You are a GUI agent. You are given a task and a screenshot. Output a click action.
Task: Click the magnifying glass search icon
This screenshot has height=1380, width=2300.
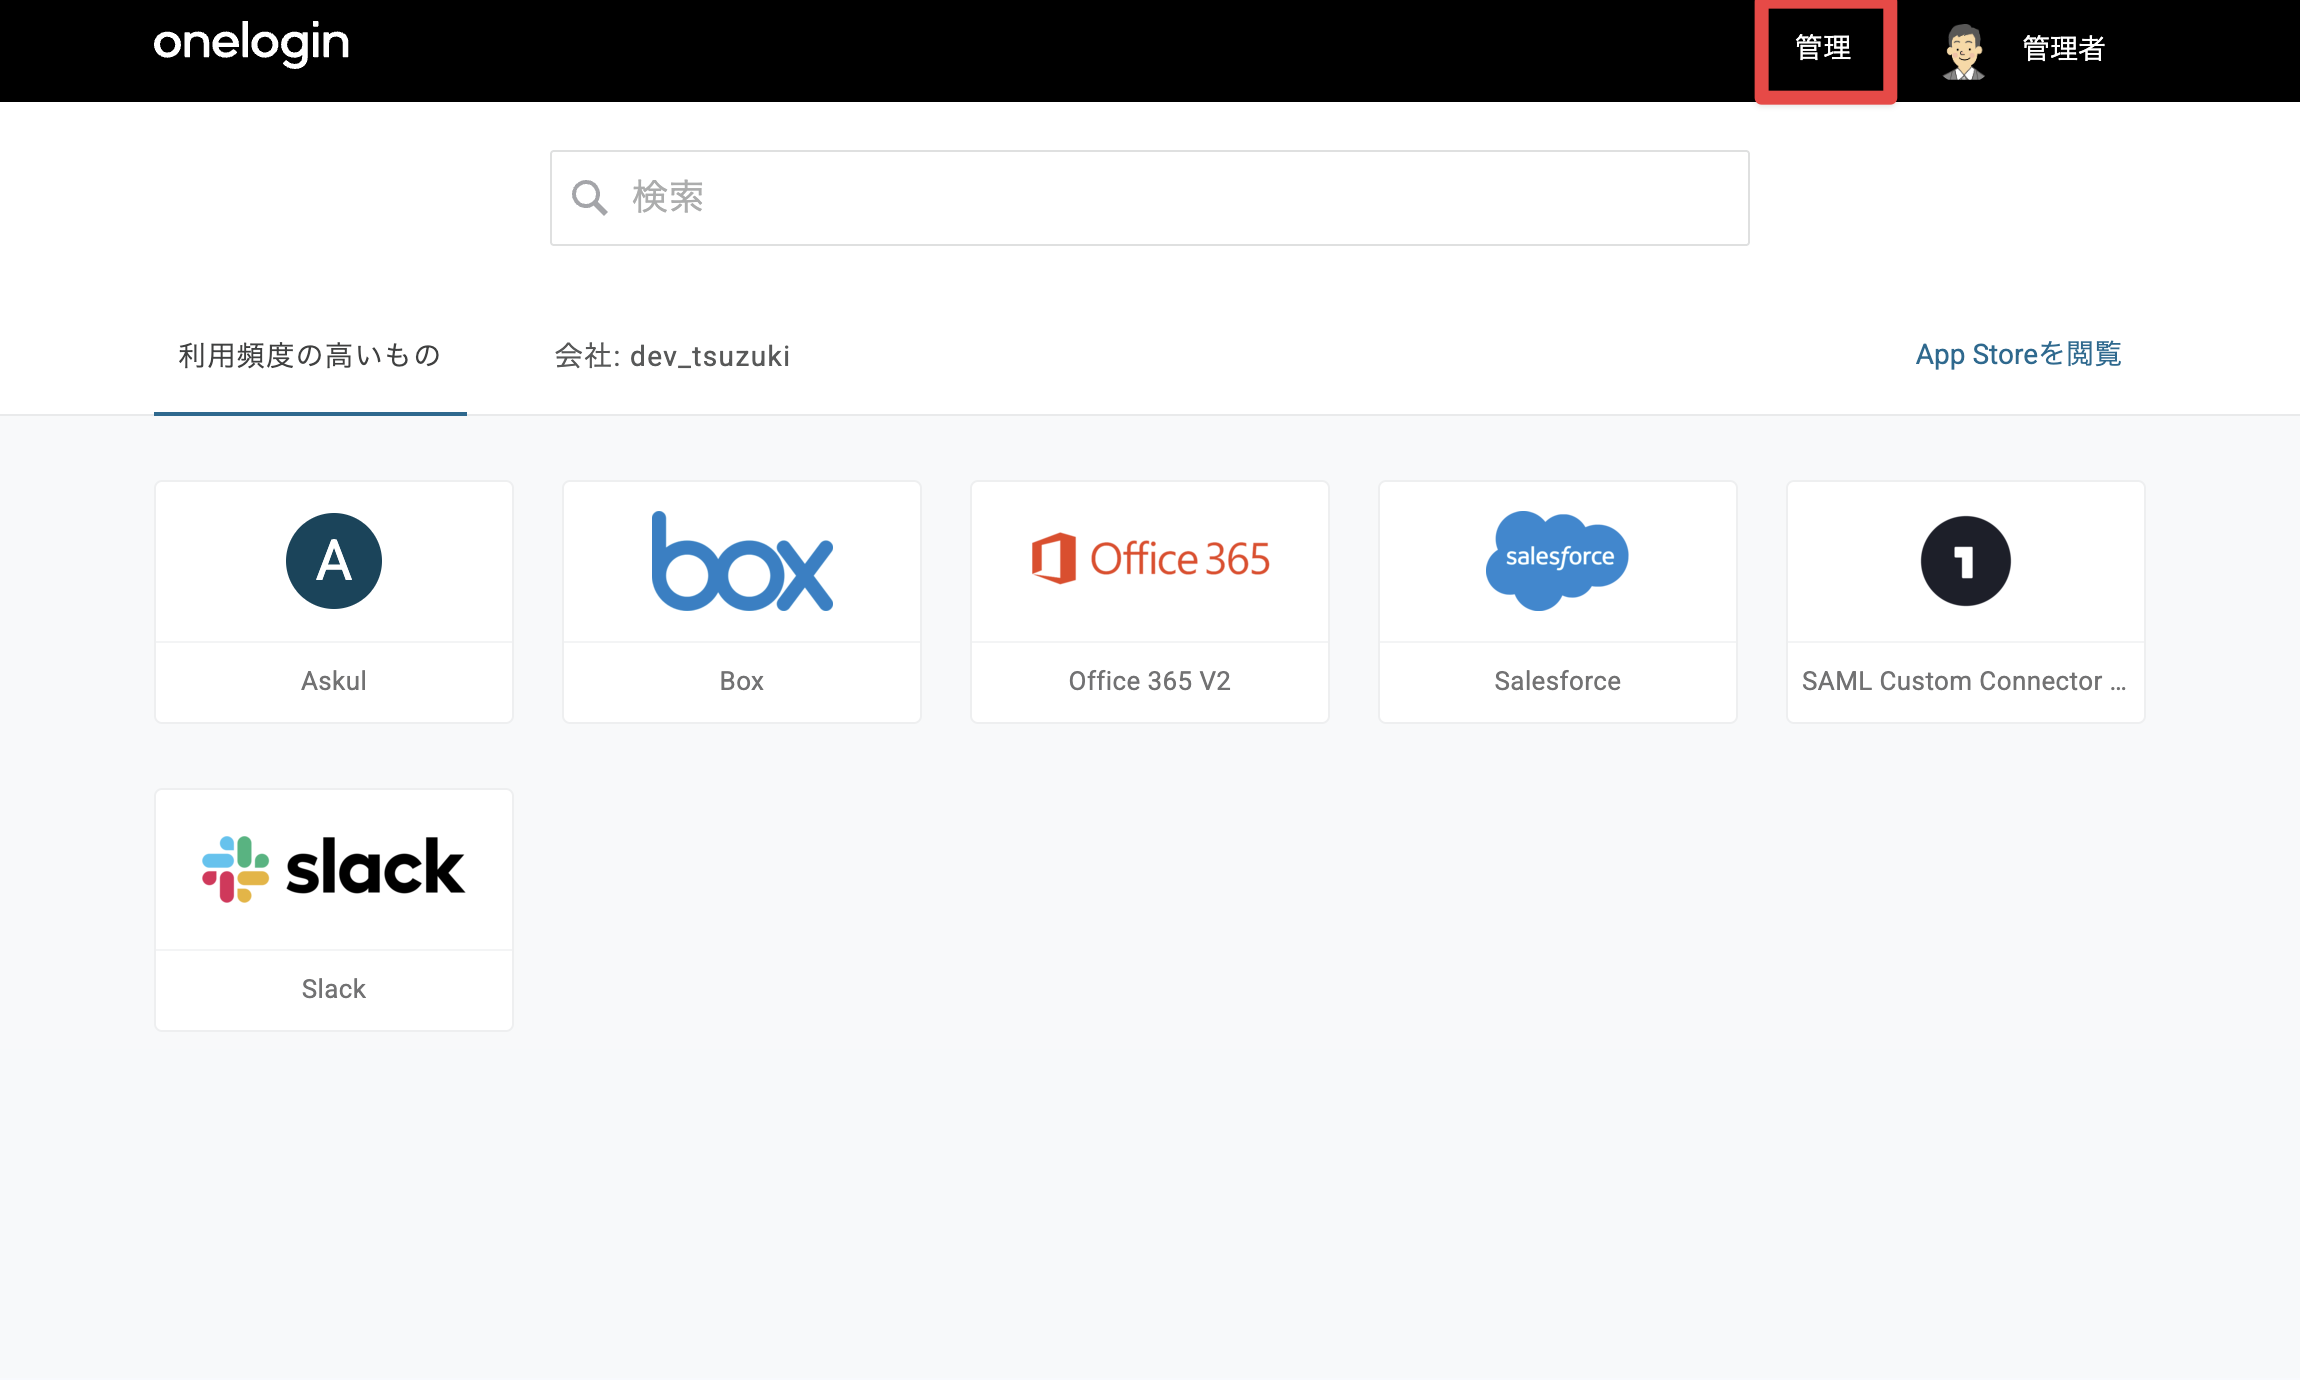(x=589, y=197)
